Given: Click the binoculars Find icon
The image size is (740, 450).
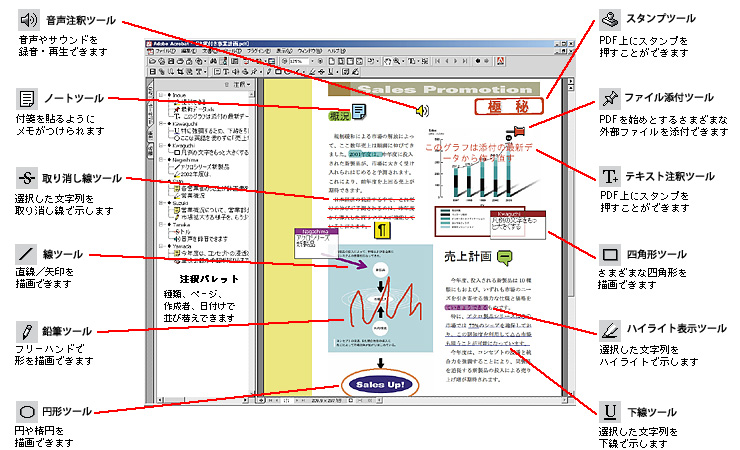Looking at the screenshot, I should coord(213,61).
